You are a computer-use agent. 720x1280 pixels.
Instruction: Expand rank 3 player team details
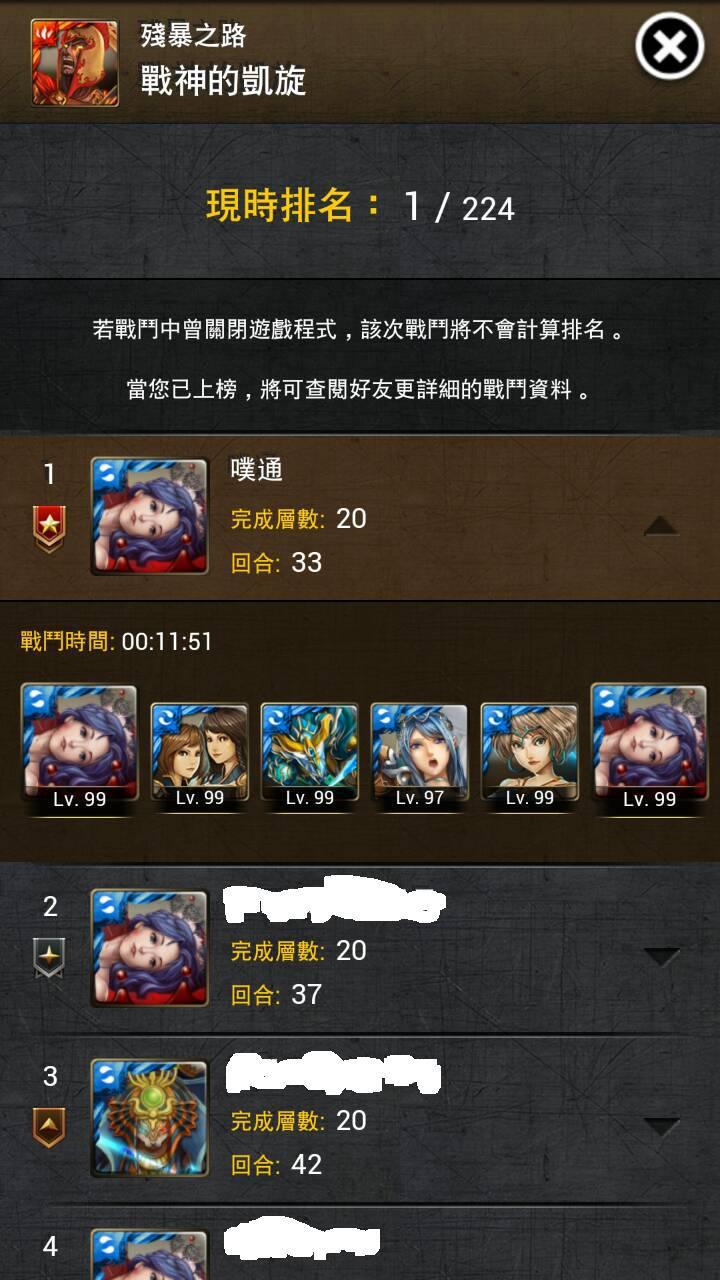point(661,1127)
